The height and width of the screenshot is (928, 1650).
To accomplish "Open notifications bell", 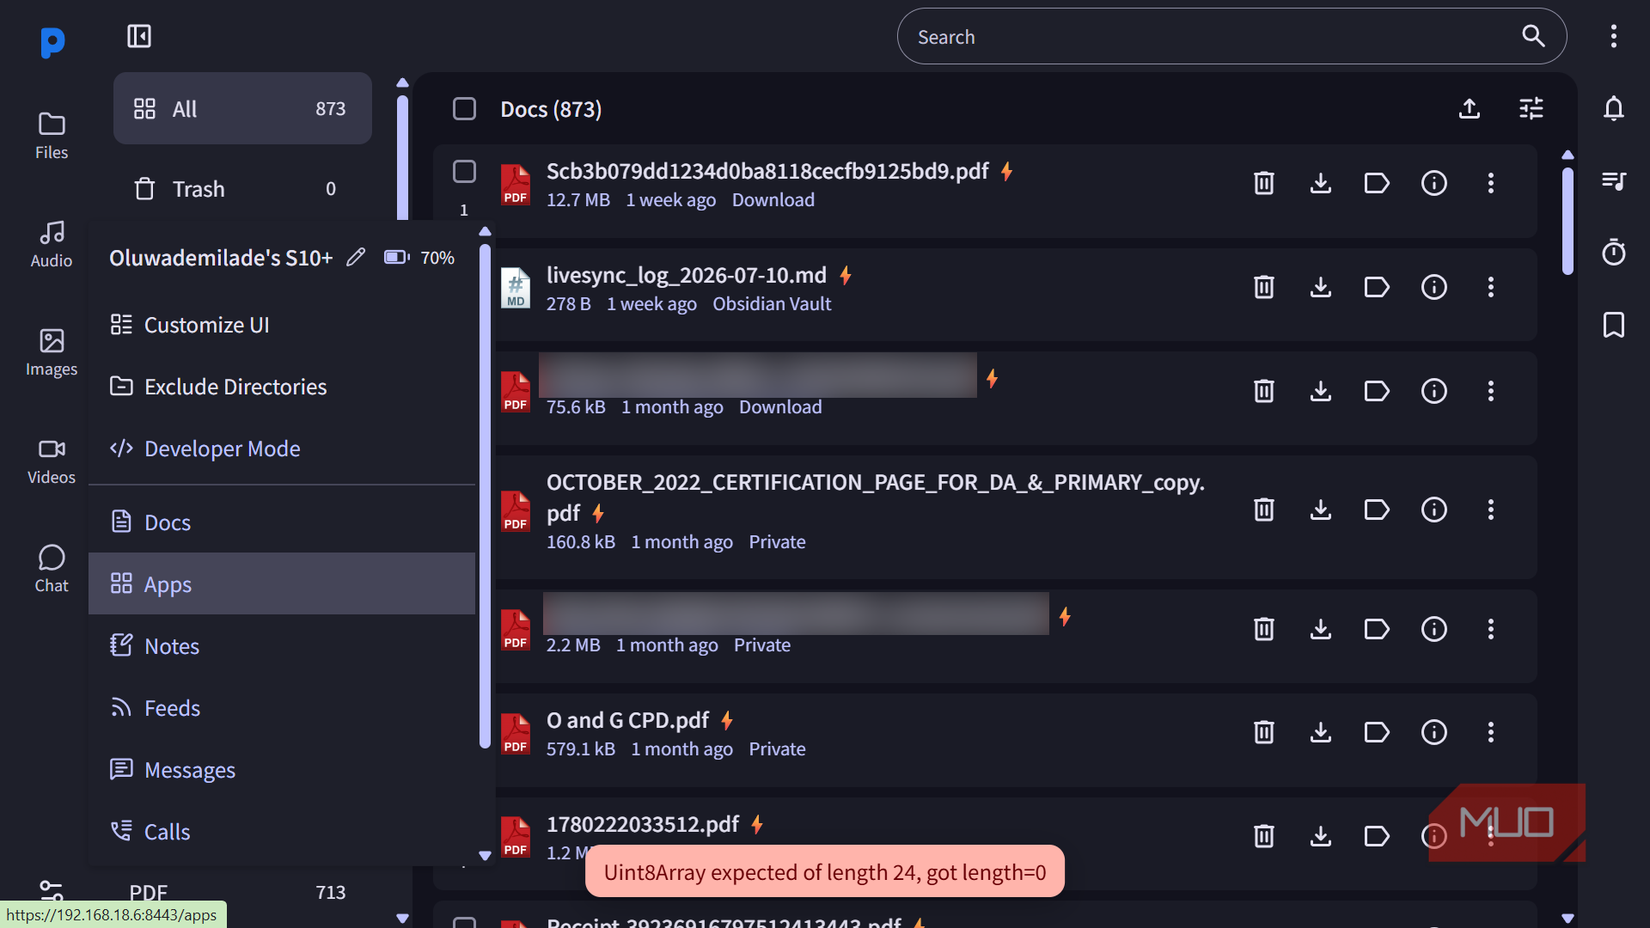I will coord(1613,108).
